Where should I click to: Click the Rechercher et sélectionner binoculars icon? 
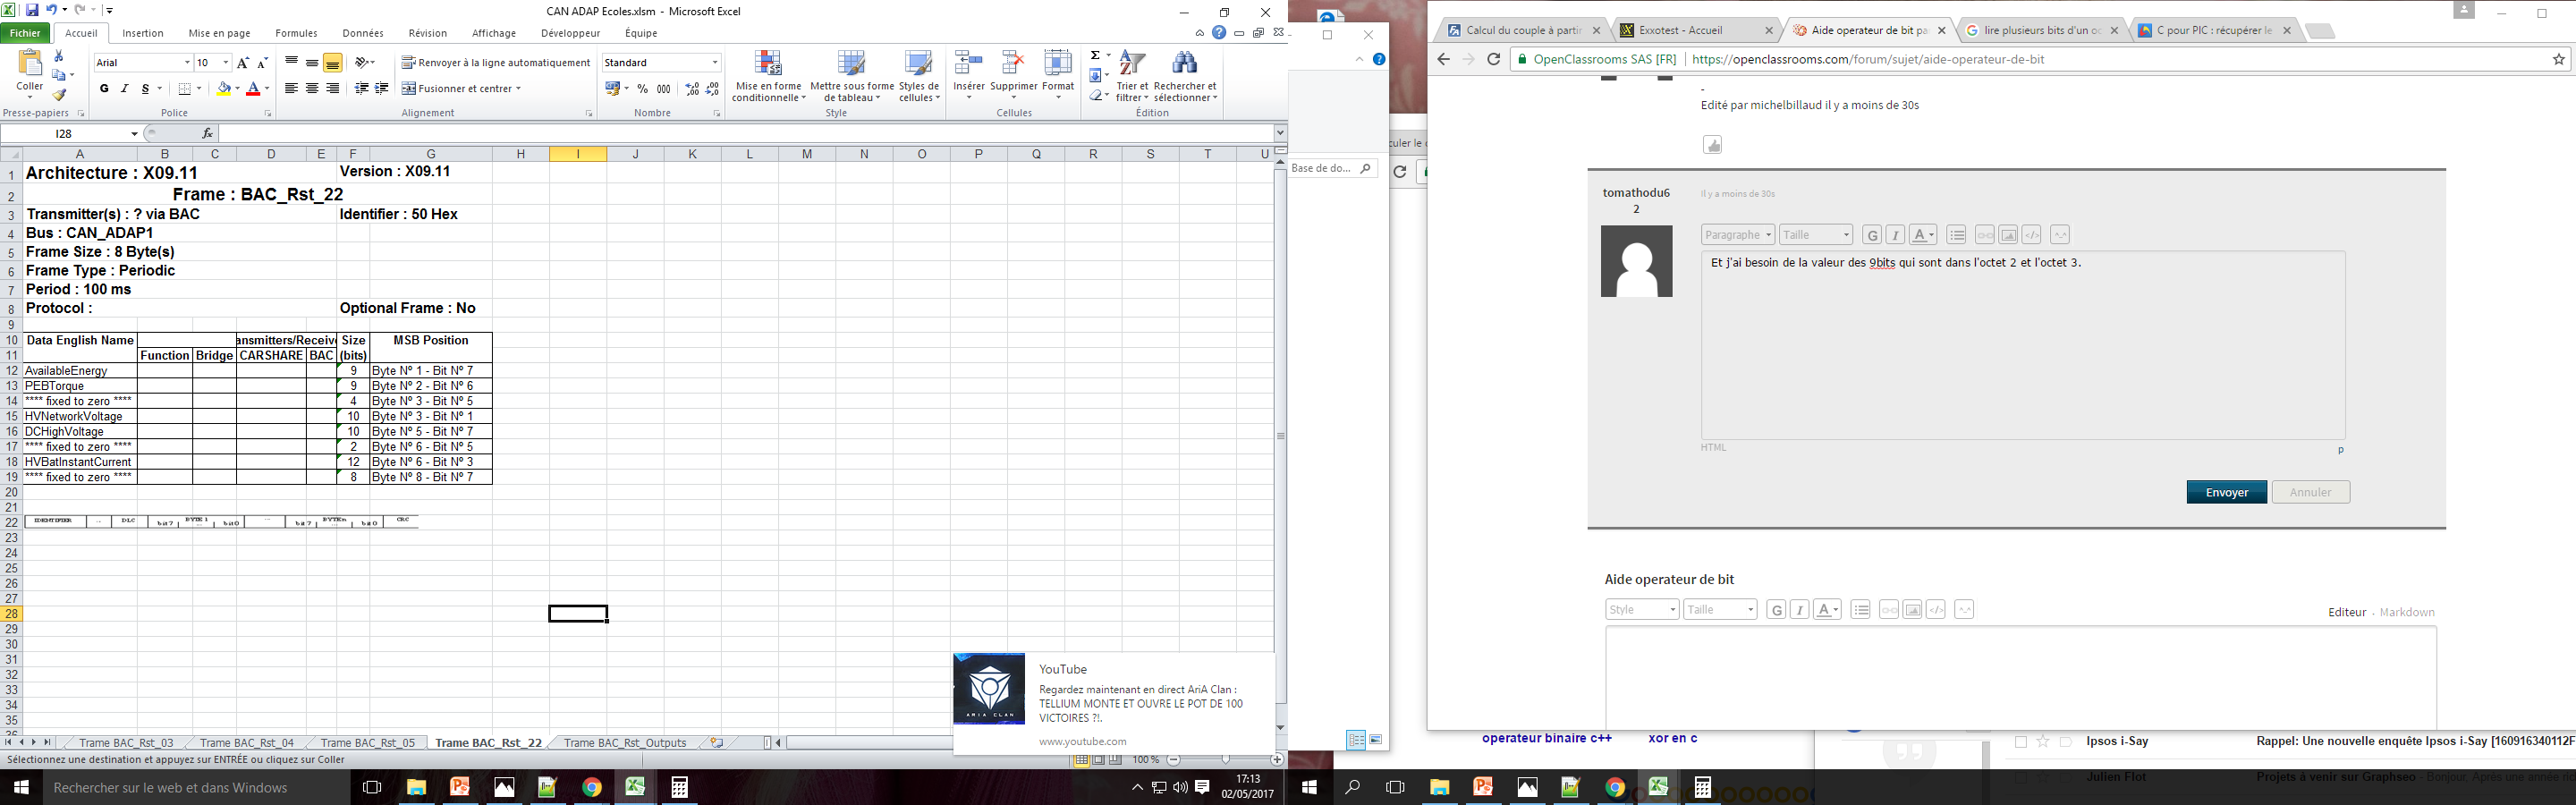pos(1184,64)
